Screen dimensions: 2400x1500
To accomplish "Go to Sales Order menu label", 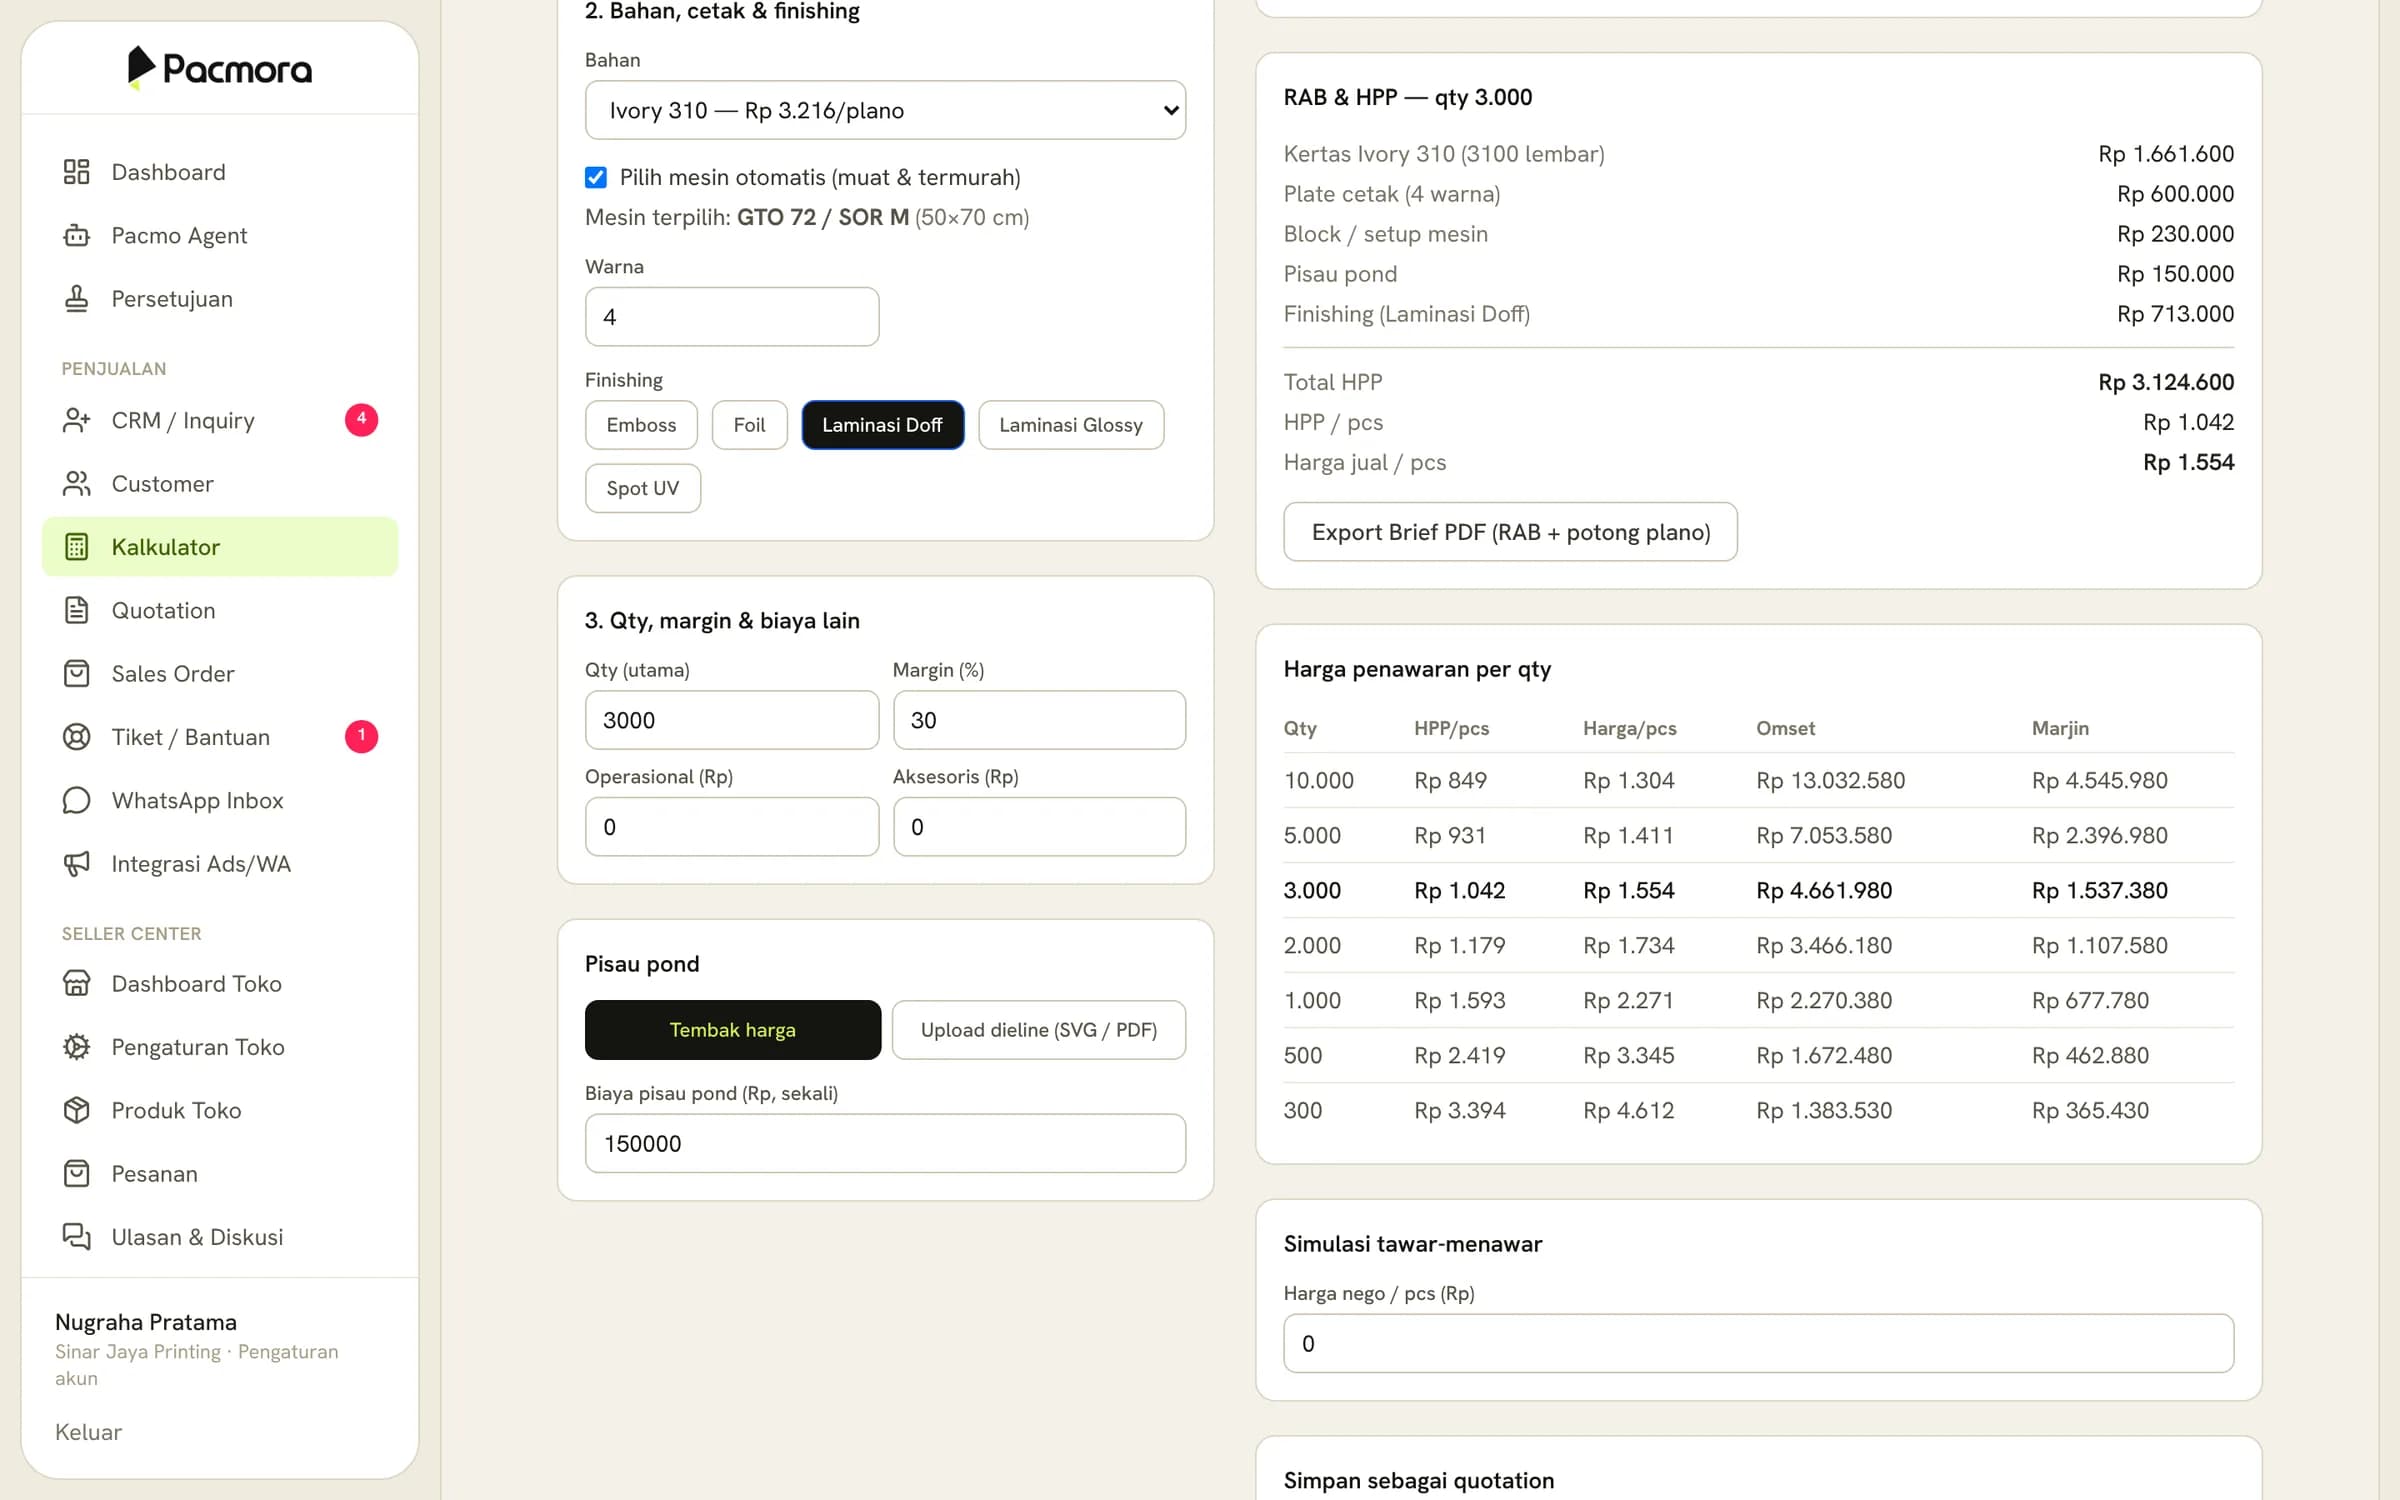I will (173, 673).
